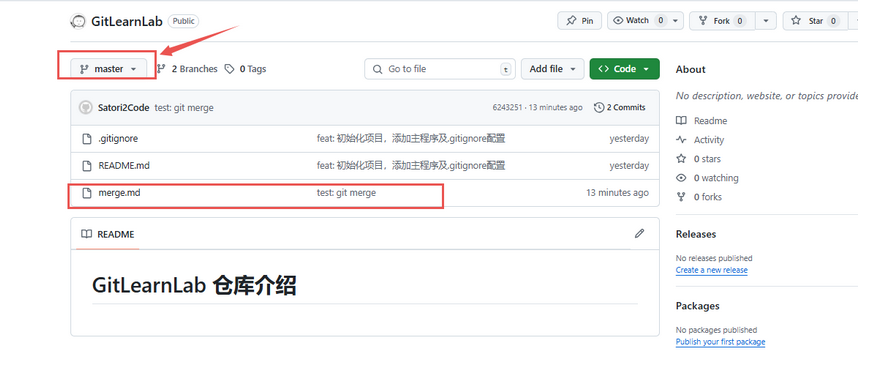Screen dimensions: 871x371
Task: Click the Watch button
Action: tap(639, 21)
